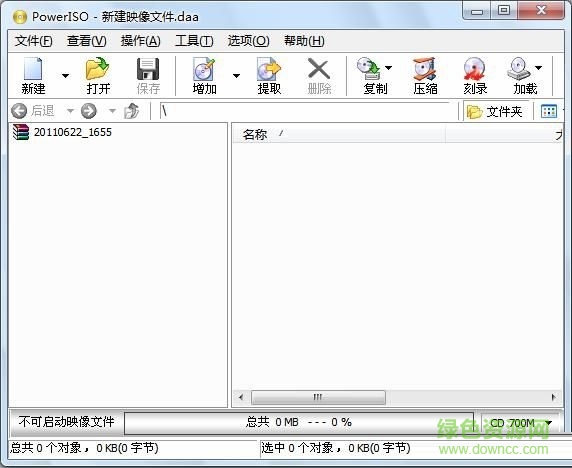Click the non-bootable image (不可启动映像文件) button
572x468 pixels.
[66, 422]
